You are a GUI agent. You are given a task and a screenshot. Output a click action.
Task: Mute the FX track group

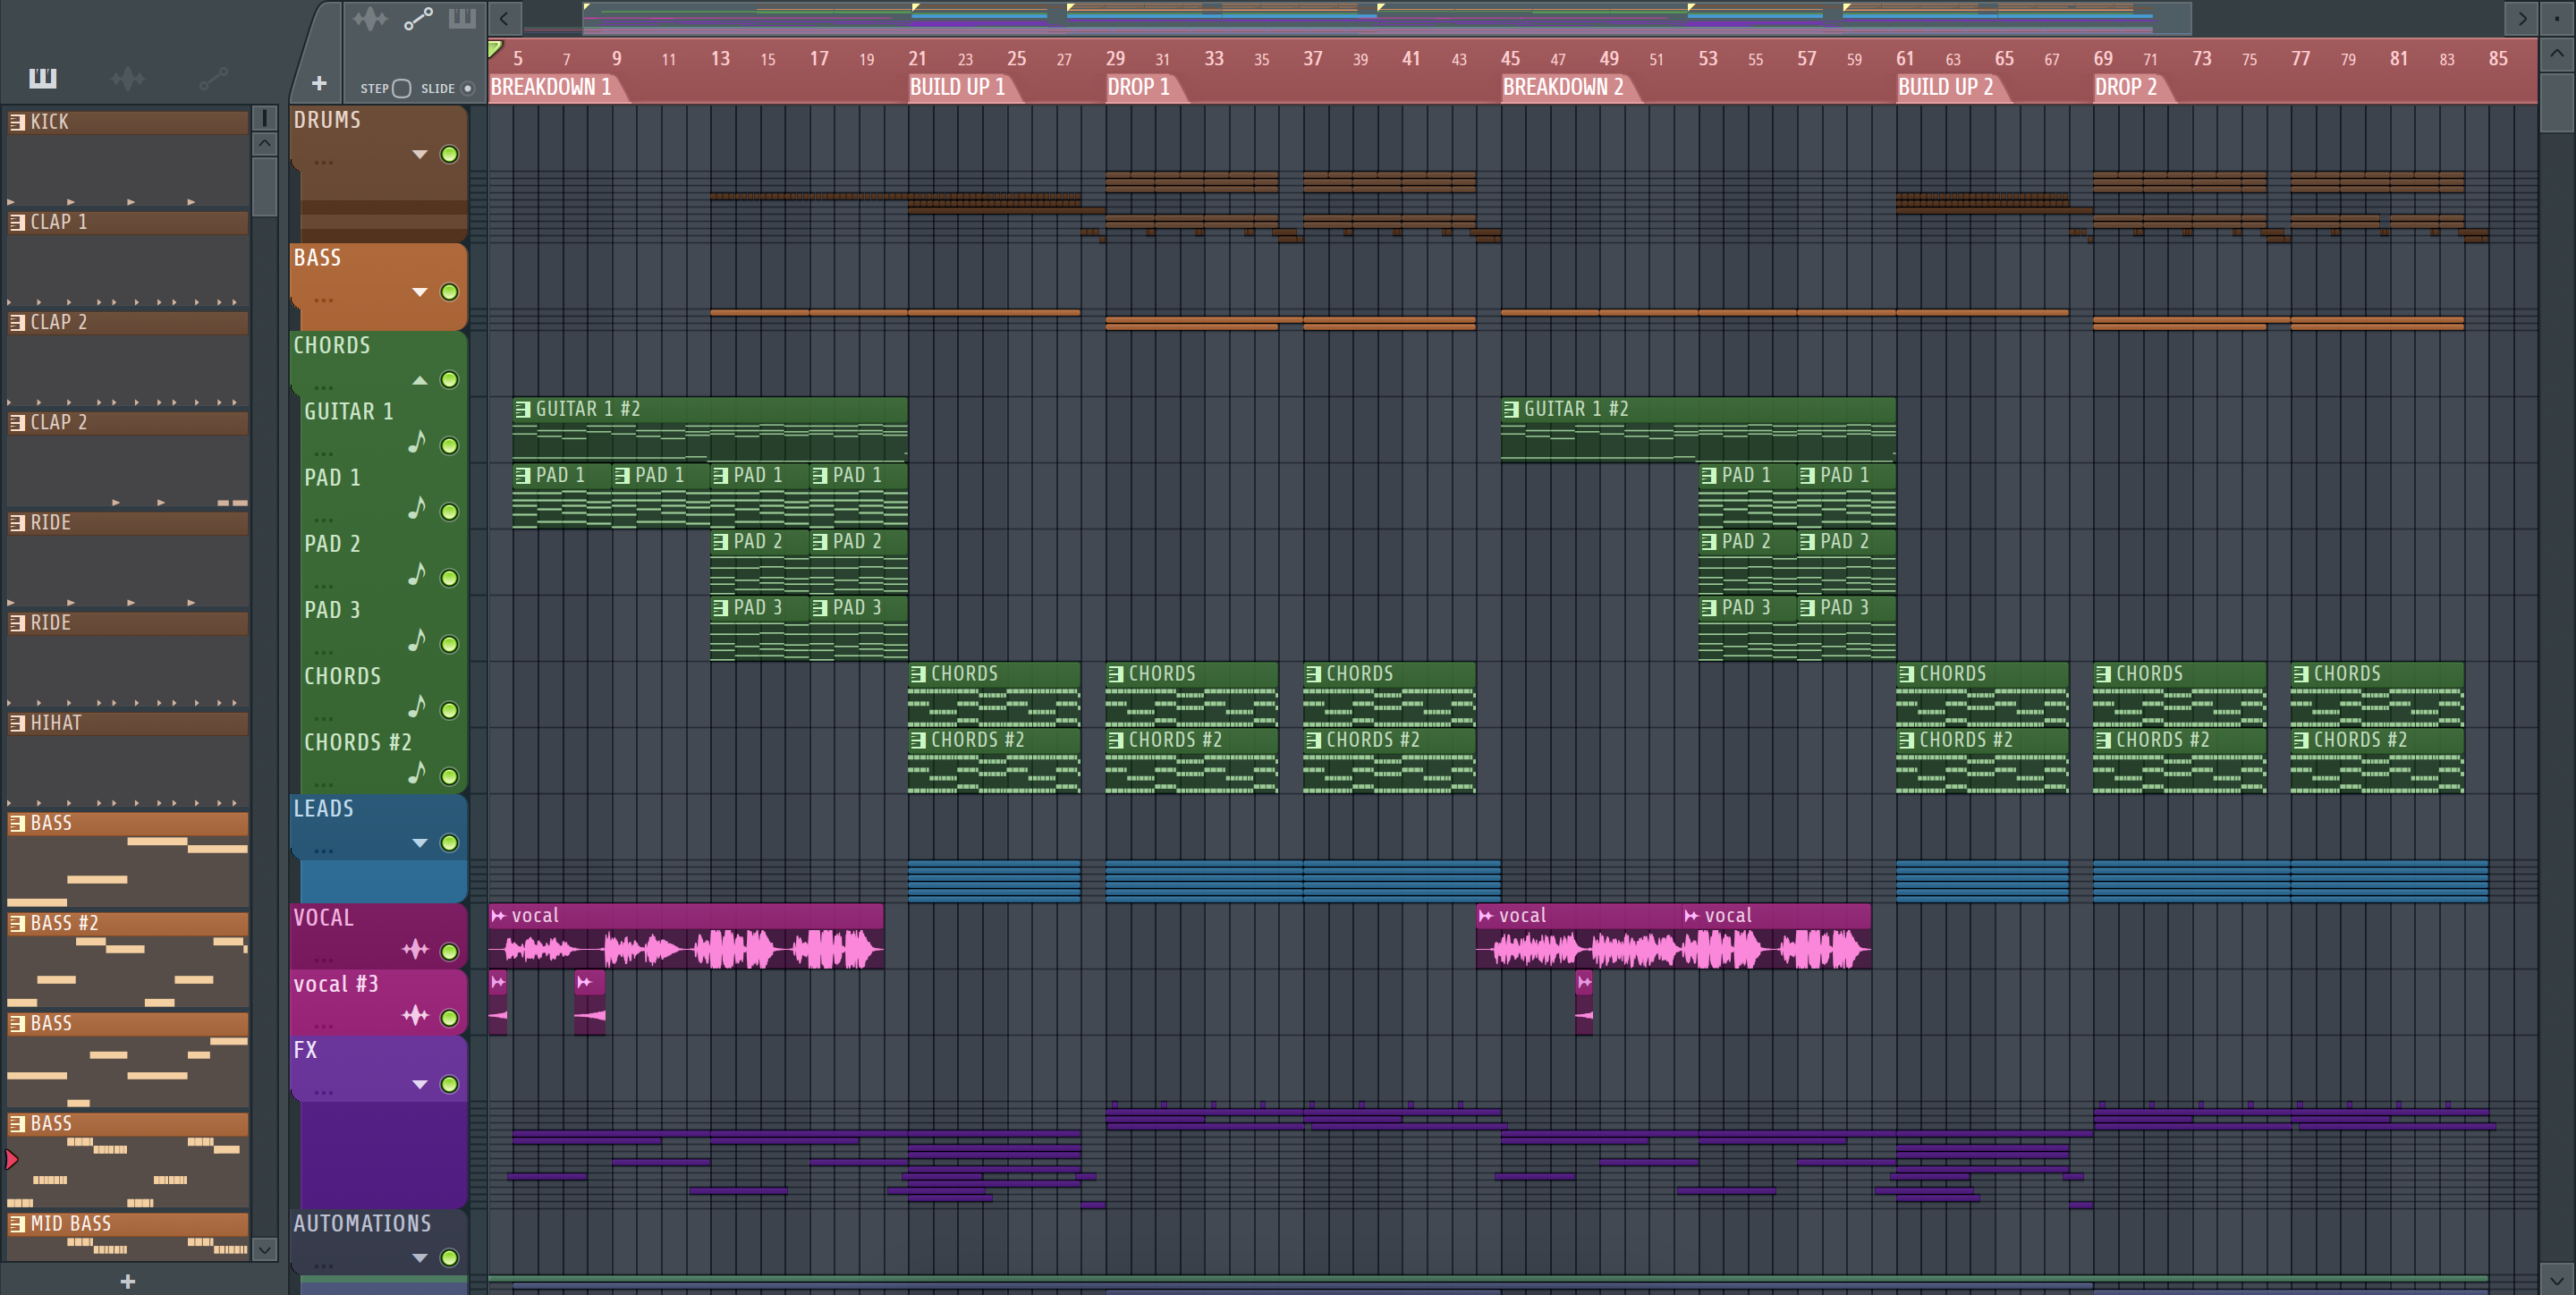point(450,1084)
